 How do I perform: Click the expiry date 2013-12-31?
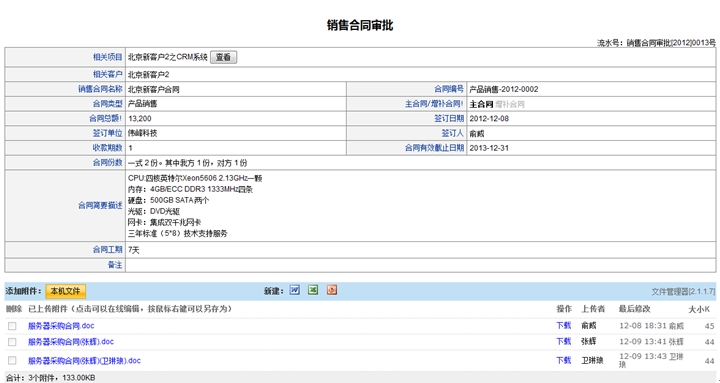[x=489, y=148]
